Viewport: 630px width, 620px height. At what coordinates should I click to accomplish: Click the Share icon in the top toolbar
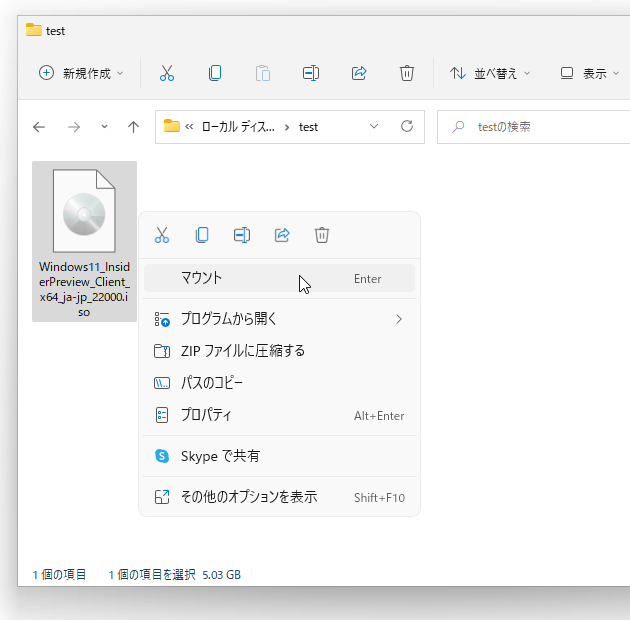[359, 73]
